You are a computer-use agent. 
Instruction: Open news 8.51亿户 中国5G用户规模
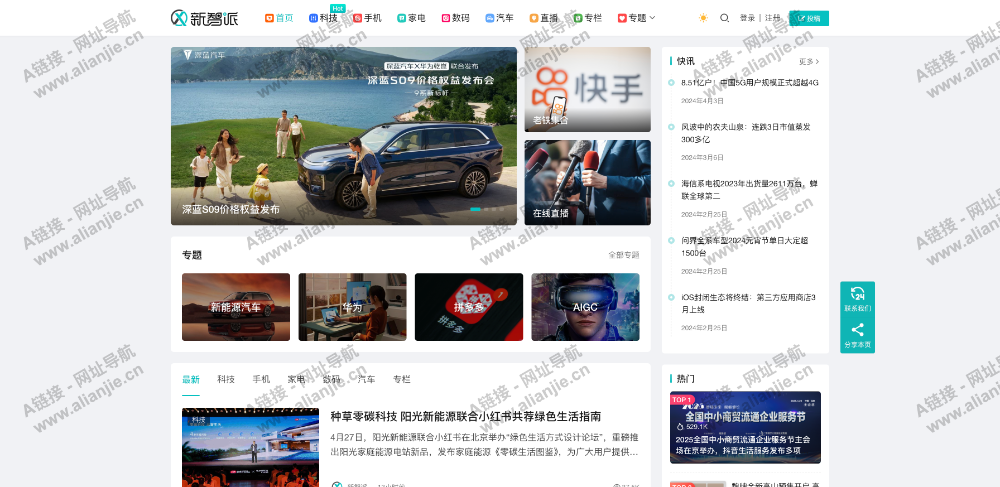[749, 83]
